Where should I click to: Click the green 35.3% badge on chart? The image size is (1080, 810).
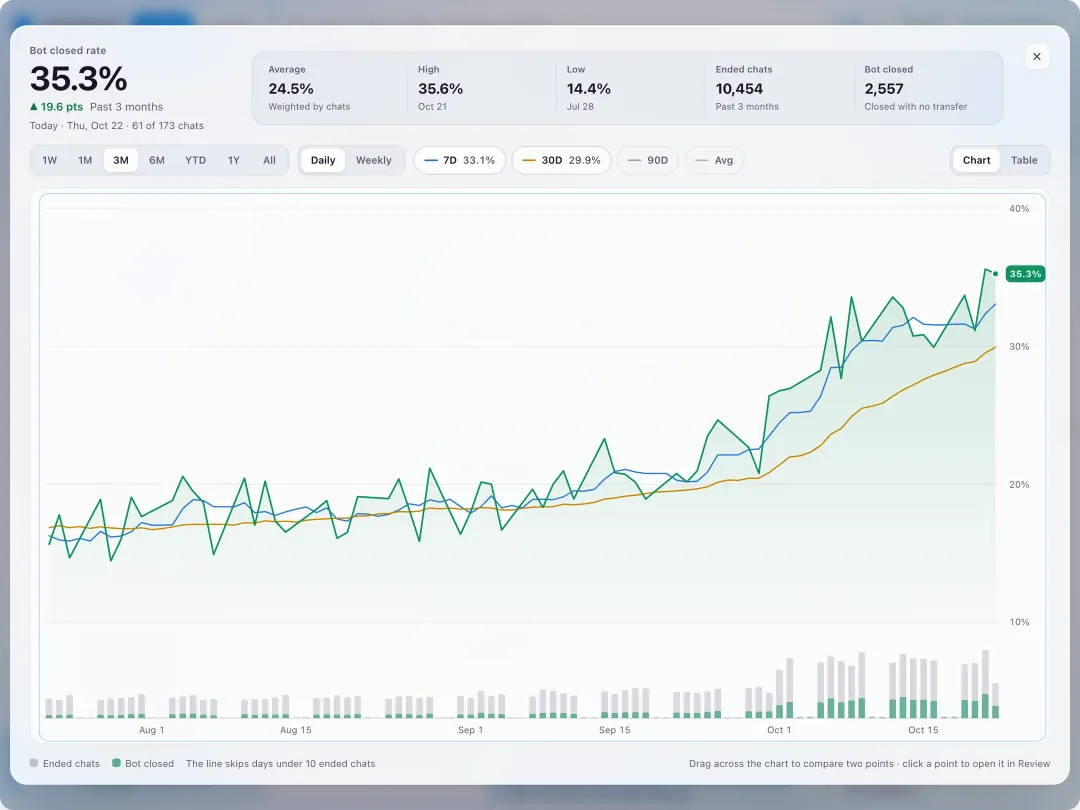pyautogui.click(x=1025, y=274)
